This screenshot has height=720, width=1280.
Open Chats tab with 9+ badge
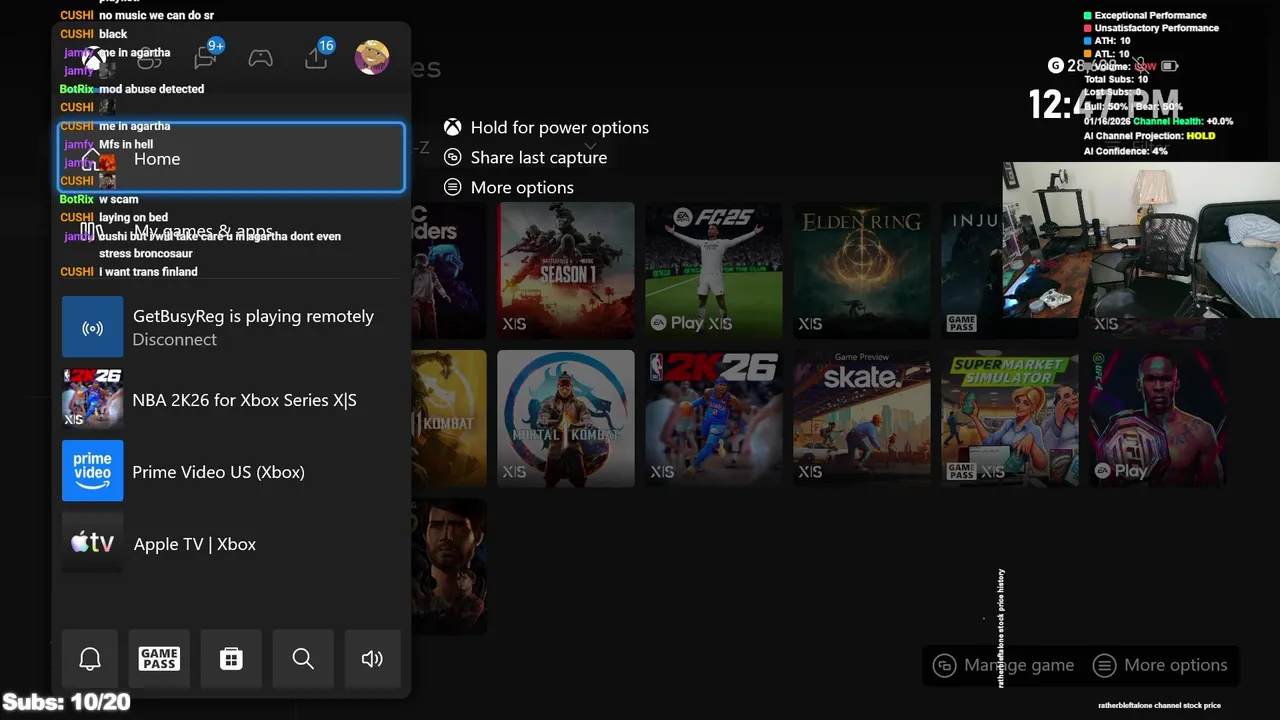207,56
